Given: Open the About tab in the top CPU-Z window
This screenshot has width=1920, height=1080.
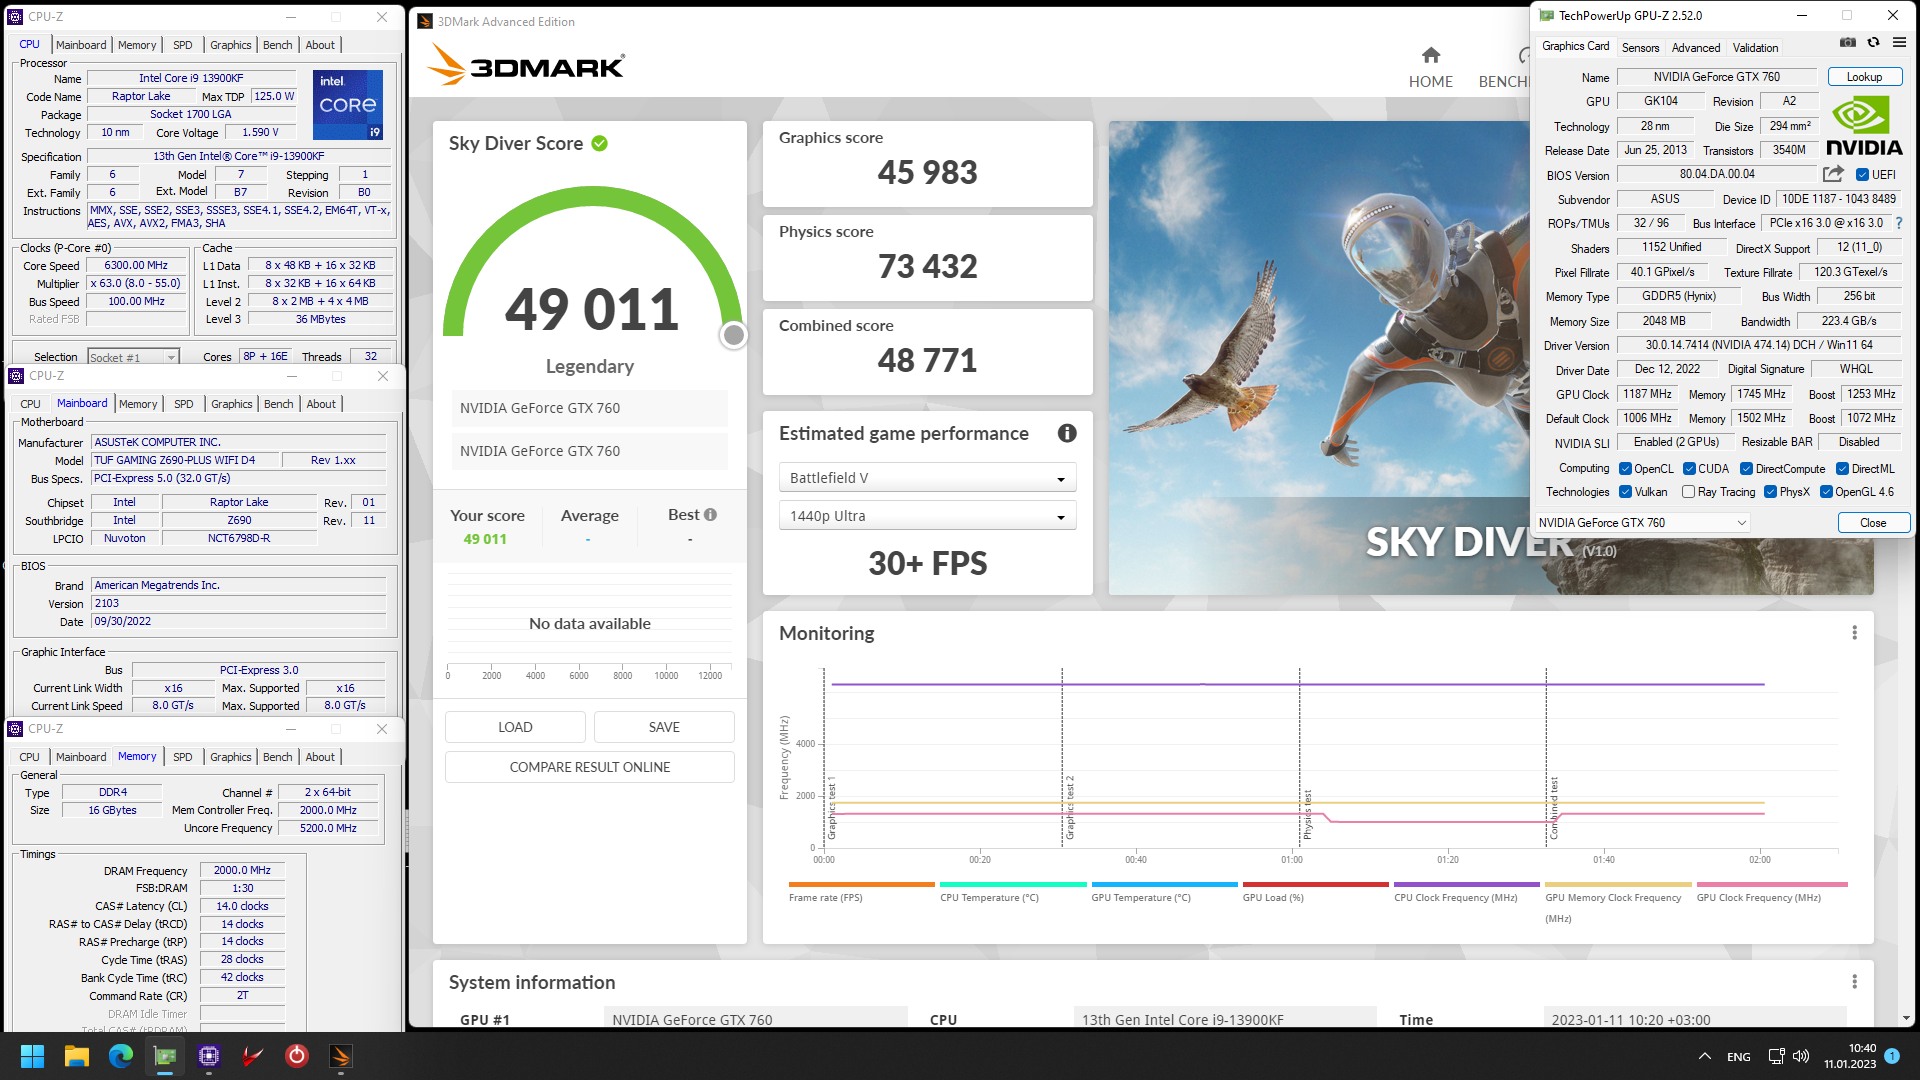Looking at the screenshot, I should [x=320, y=45].
